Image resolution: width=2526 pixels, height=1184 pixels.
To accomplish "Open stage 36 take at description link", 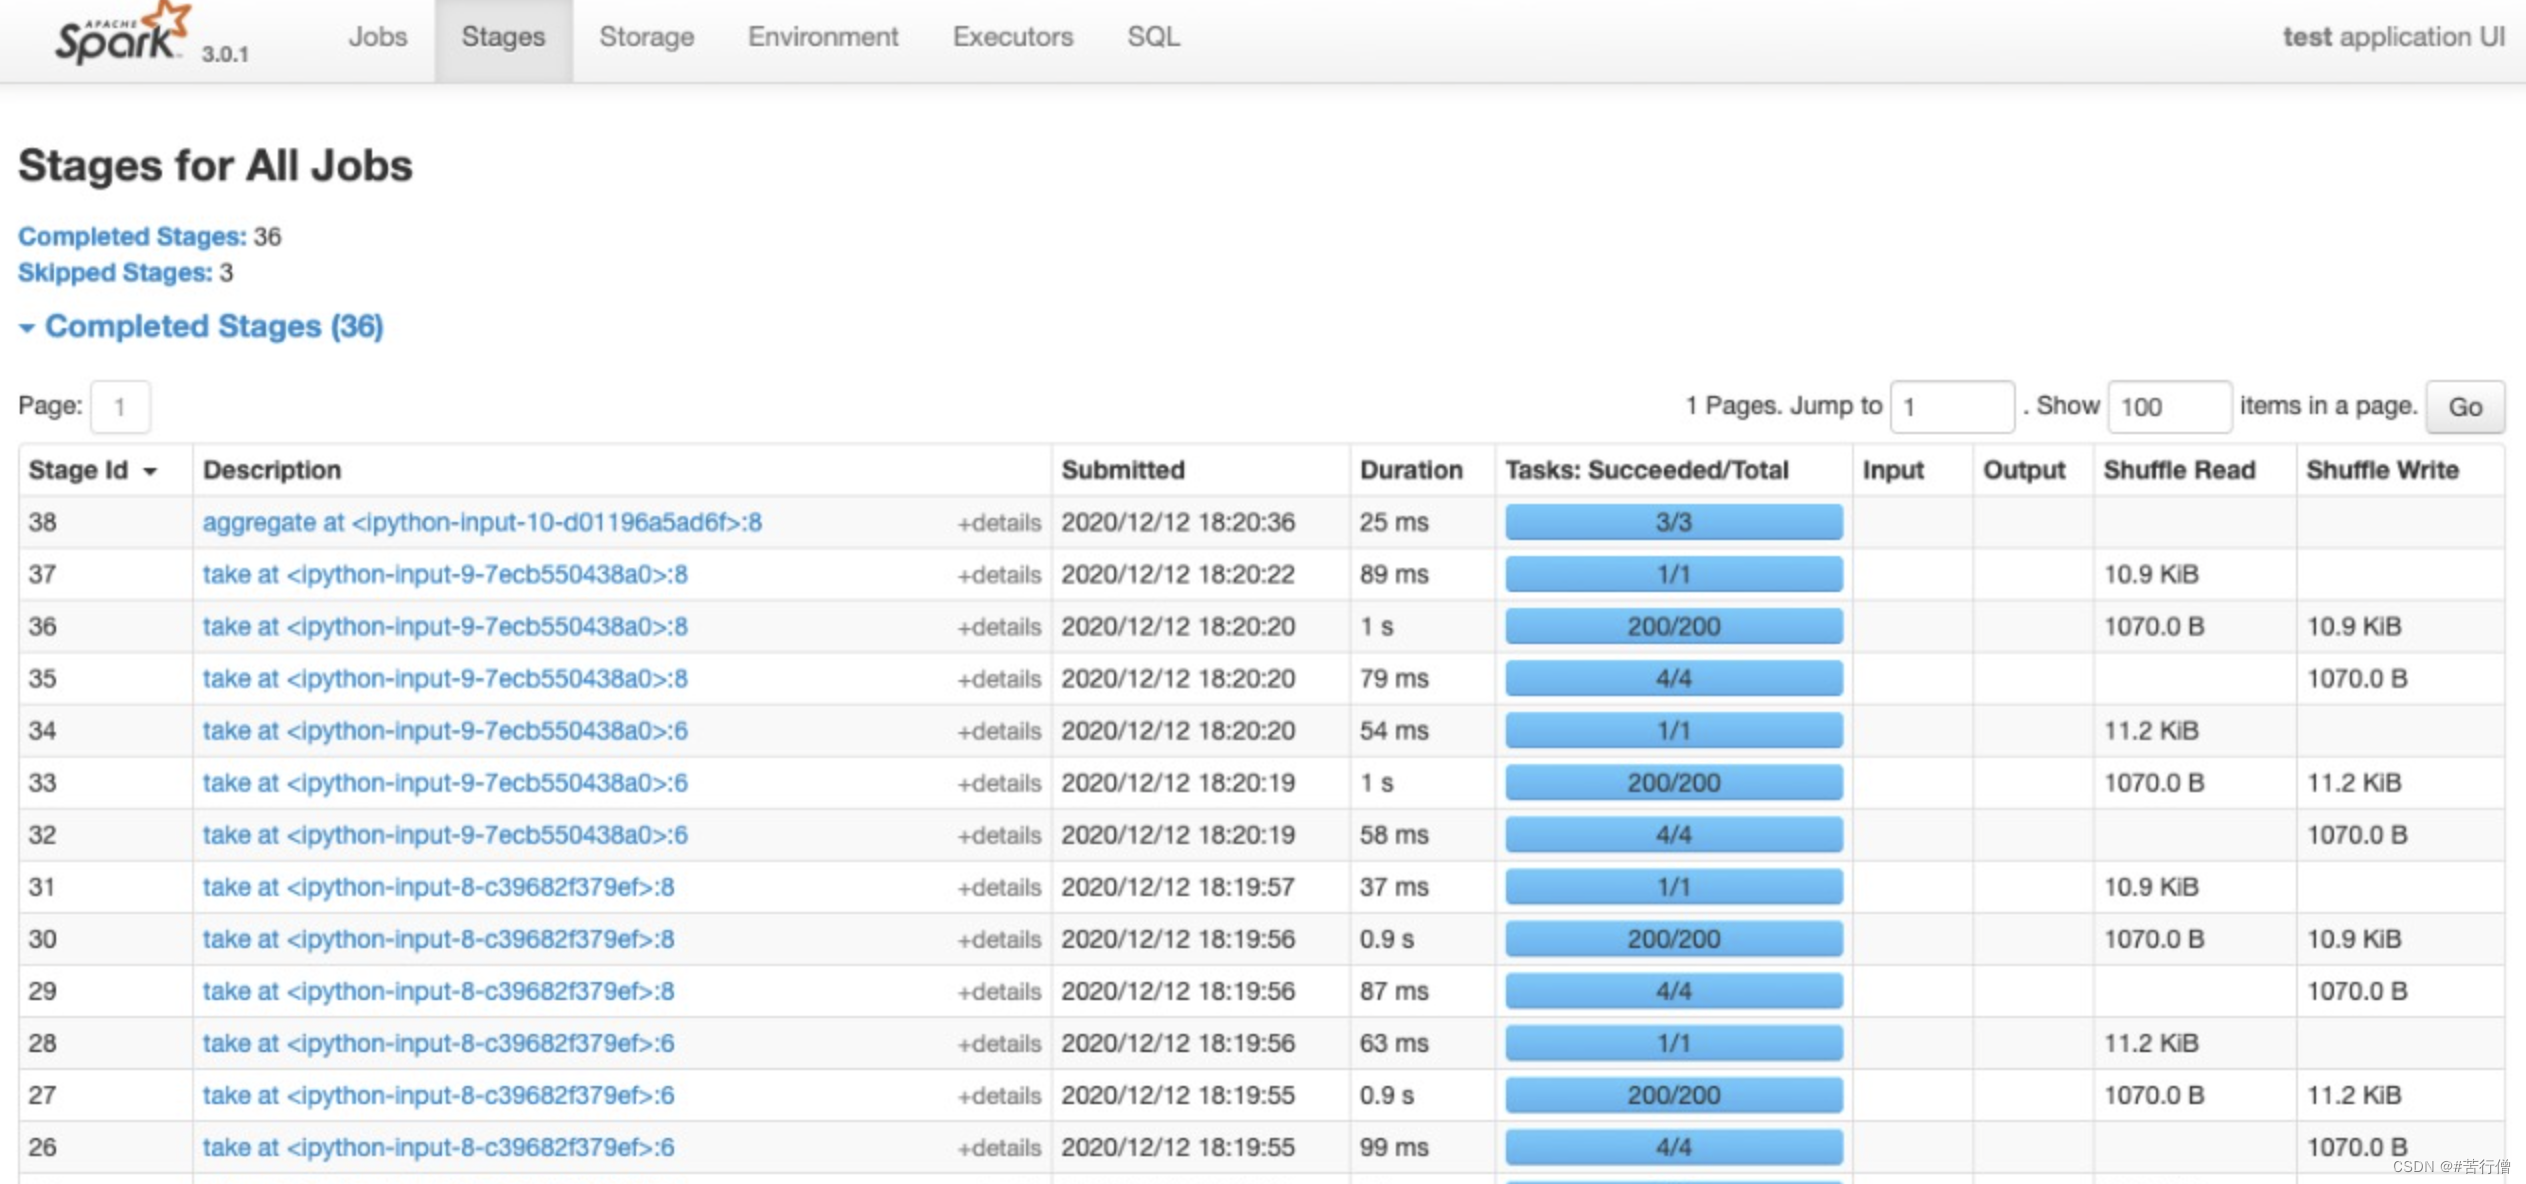I will (x=445, y=626).
